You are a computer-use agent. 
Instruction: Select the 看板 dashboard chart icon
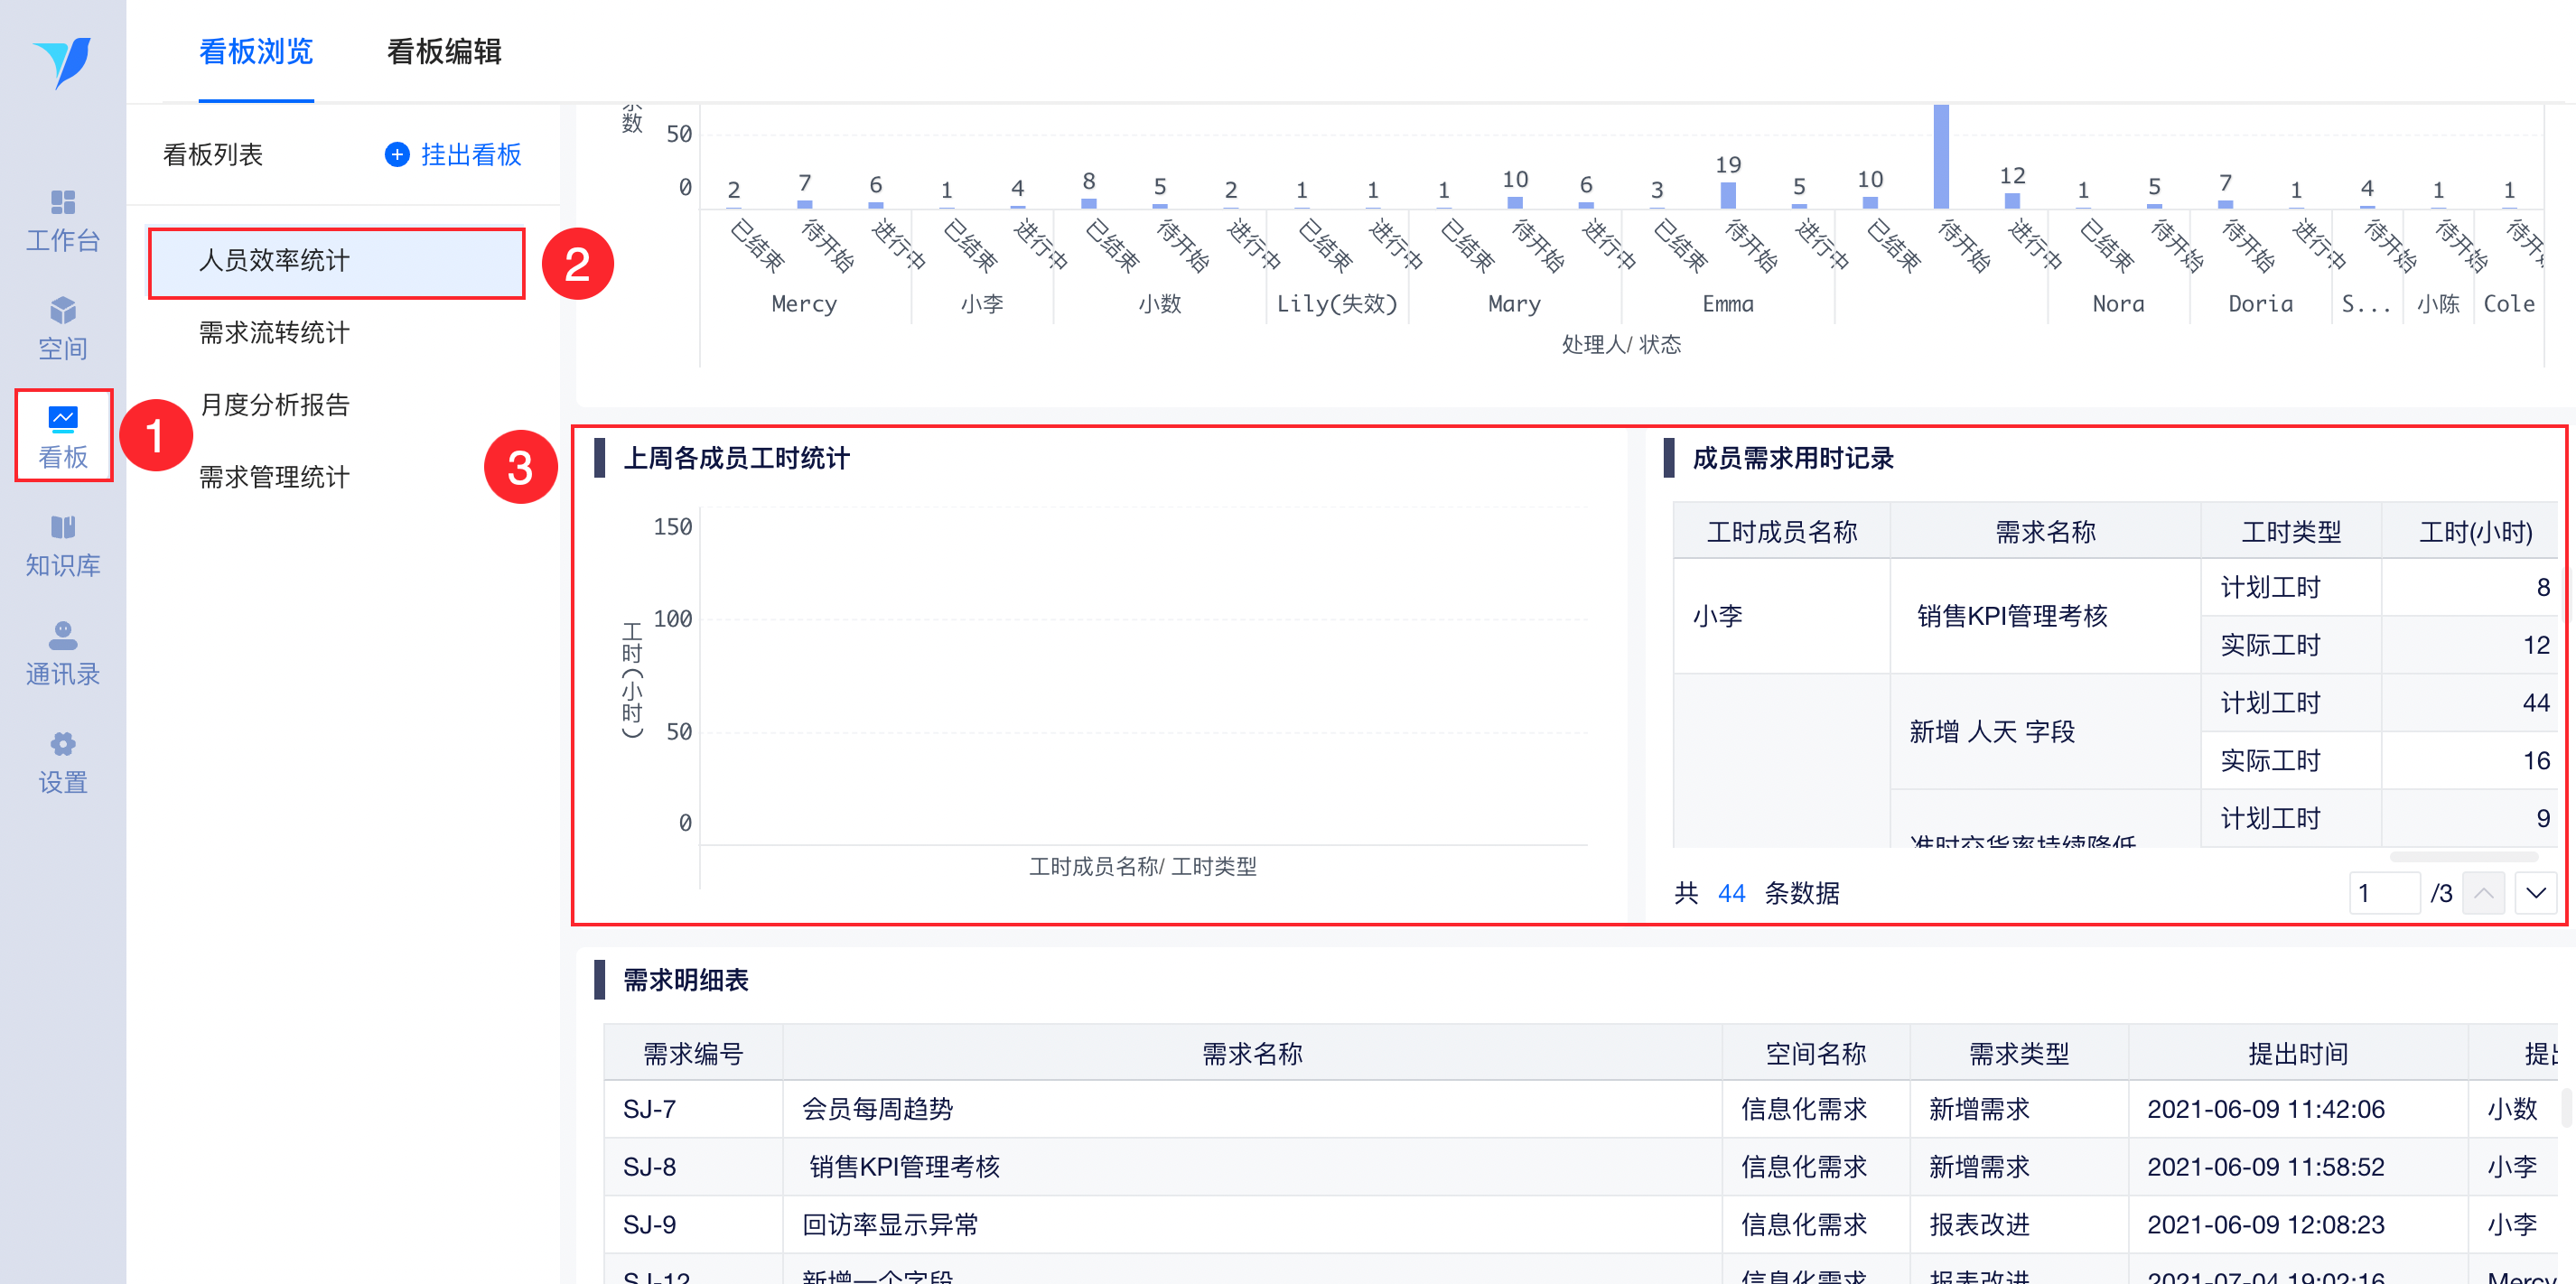click(x=63, y=419)
